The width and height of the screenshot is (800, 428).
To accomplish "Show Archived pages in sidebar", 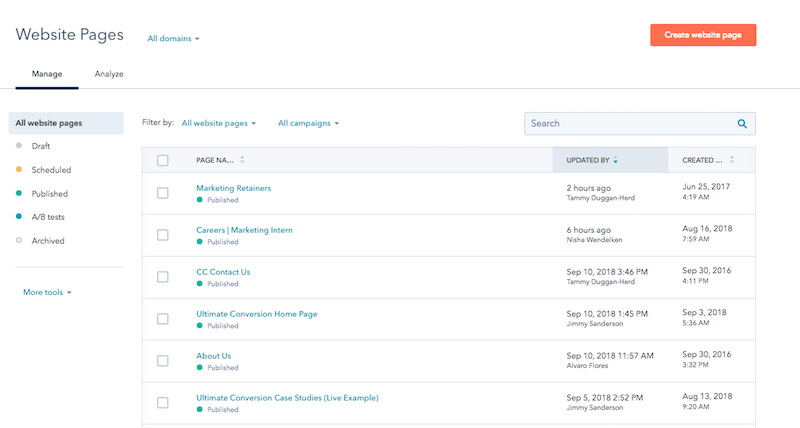I will pyautogui.click(x=48, y=241).
